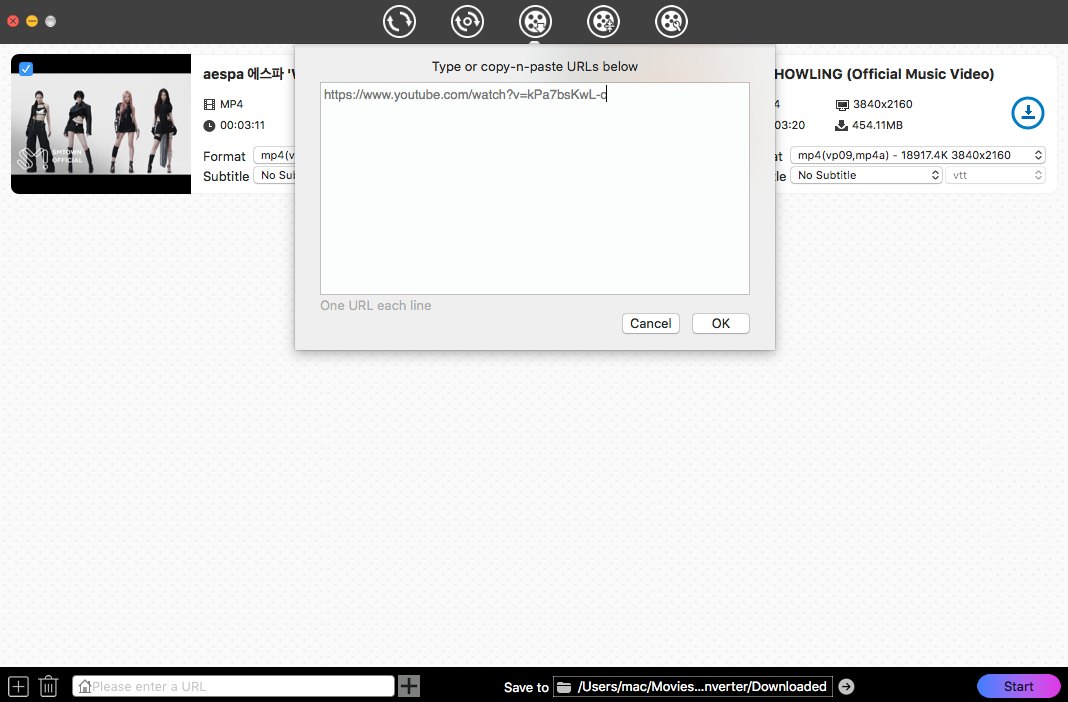This screenshot has width=1068, height=702.
Task: Click the trash icon to delete tasks
Action: (x=48, y=686)
